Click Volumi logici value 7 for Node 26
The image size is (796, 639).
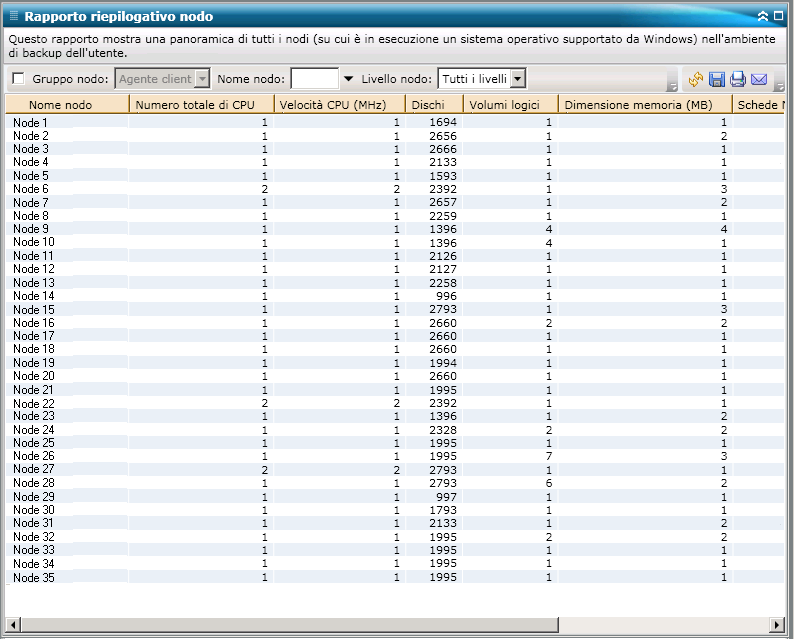548,456
